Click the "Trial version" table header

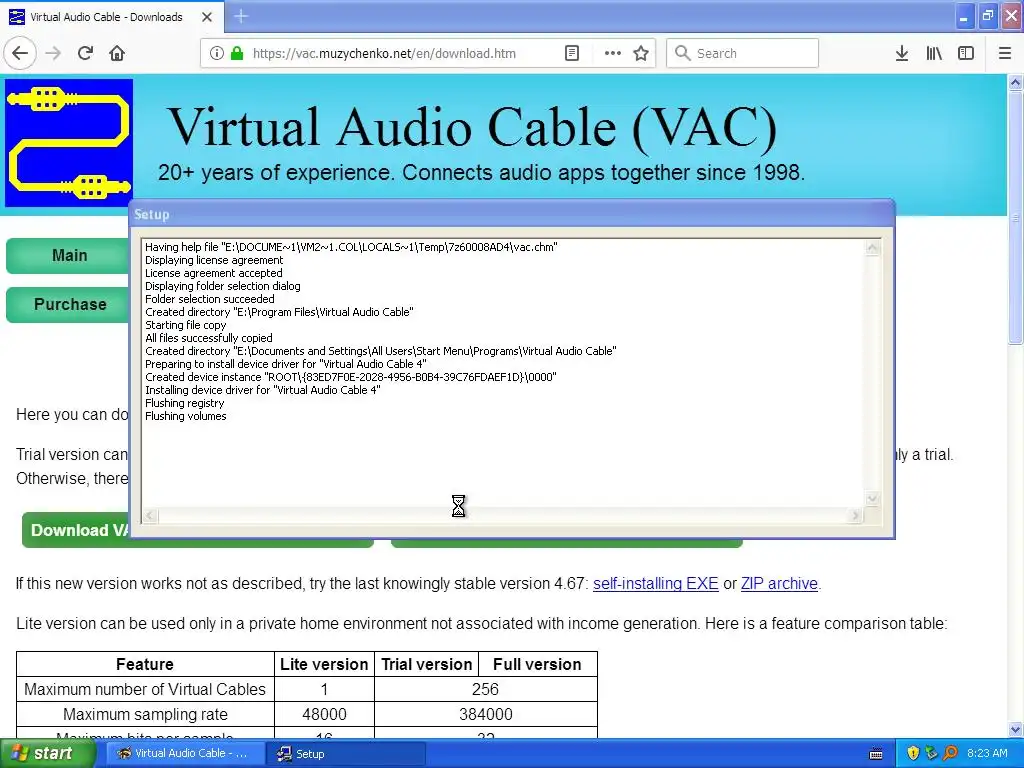(426, 664)
